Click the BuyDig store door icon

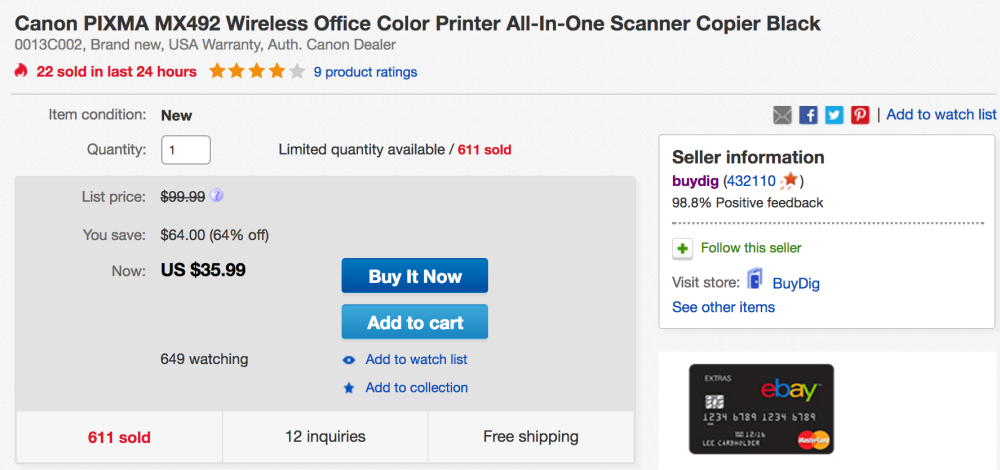(x=755, y=281)
